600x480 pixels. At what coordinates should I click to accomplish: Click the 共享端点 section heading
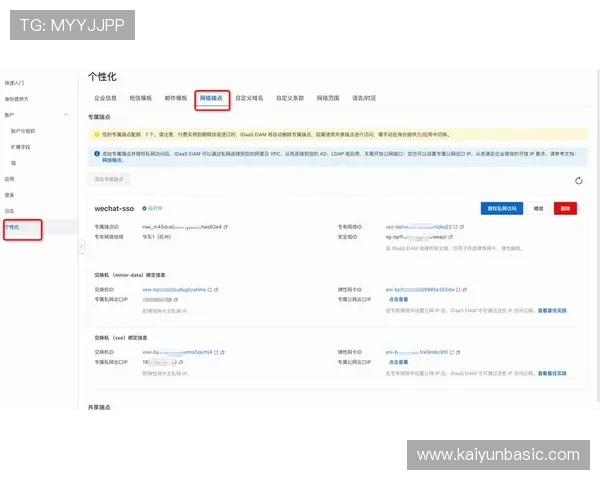coord(99,407)
